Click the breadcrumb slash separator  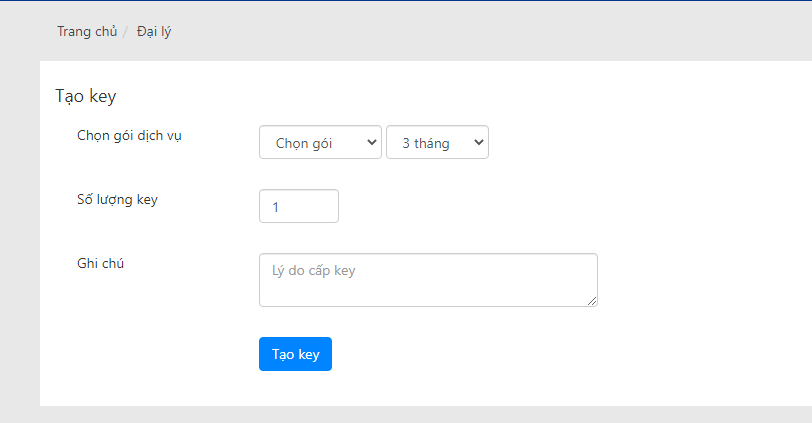pyautogui.click(x=125, y=32)
